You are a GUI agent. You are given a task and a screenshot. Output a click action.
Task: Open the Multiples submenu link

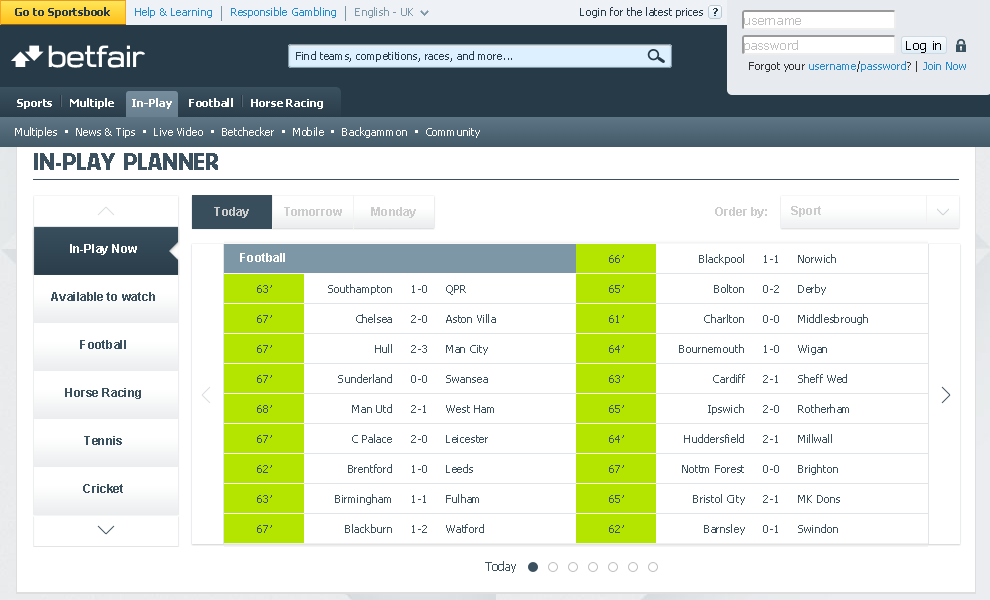35,132
